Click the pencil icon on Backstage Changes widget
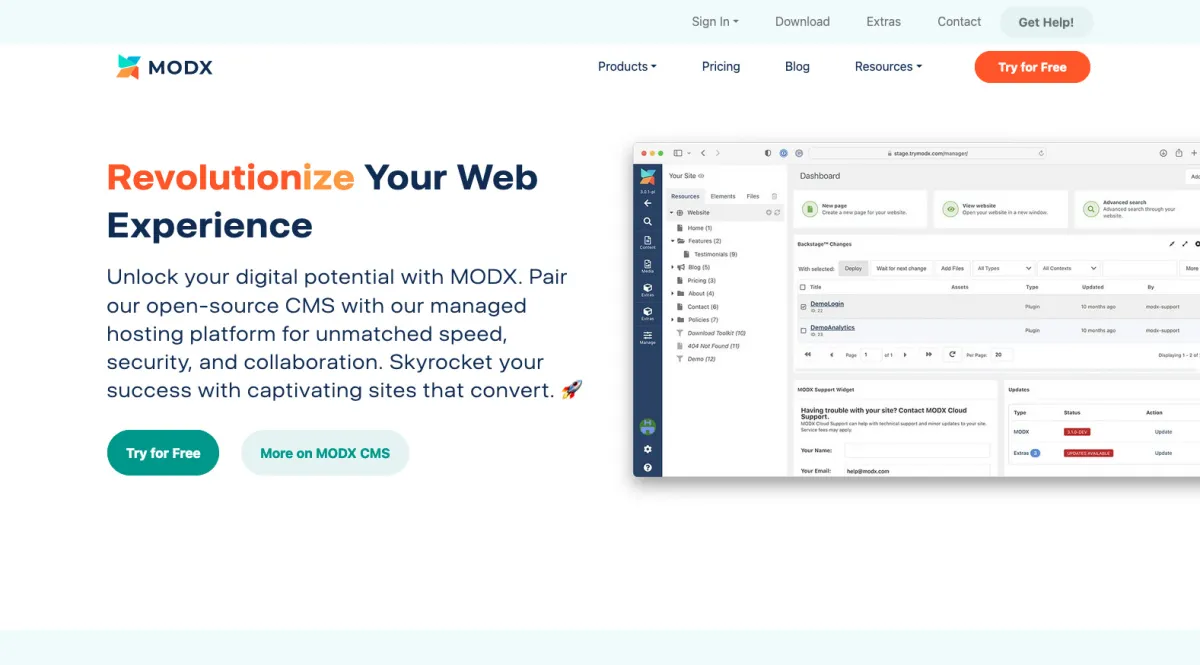 tap(1172, 244)
